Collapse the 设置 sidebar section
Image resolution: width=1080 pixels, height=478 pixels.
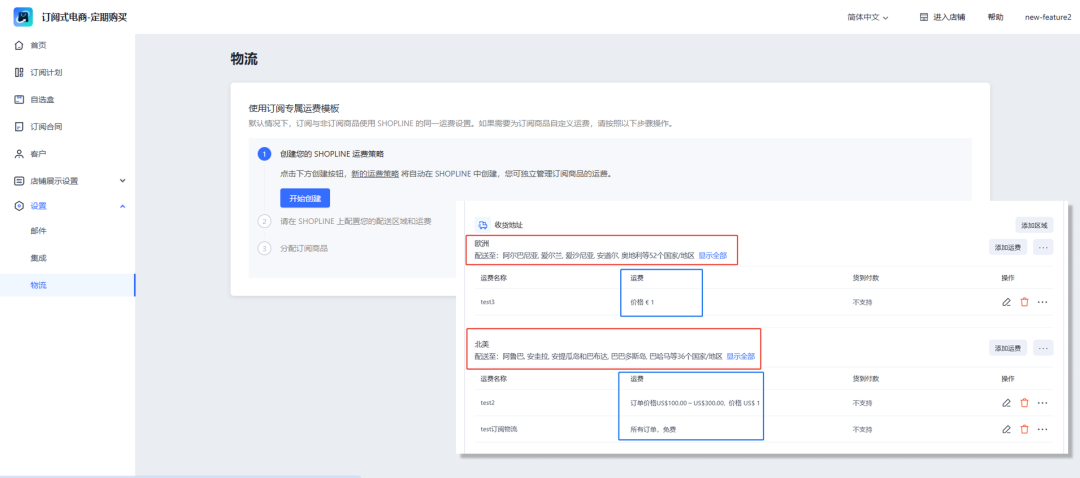122,206
